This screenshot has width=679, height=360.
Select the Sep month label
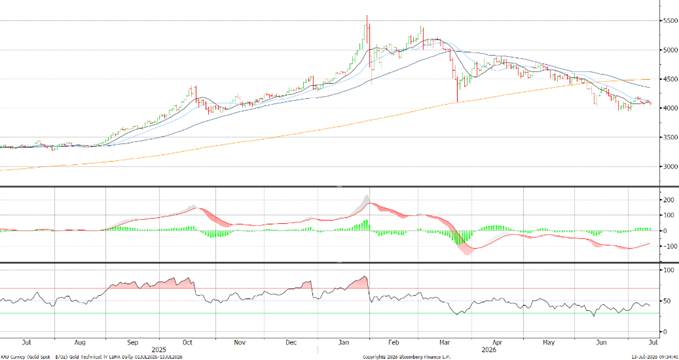coord(133,342)
